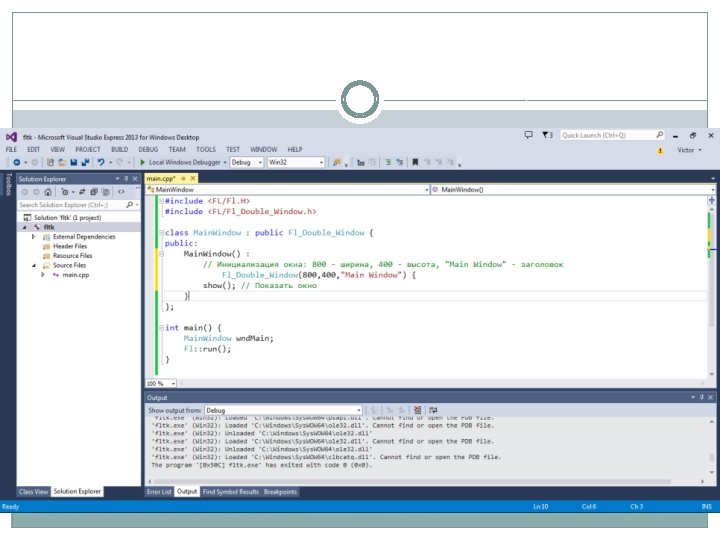Click the Navigate Backward toolbar icon

(17, 162)
